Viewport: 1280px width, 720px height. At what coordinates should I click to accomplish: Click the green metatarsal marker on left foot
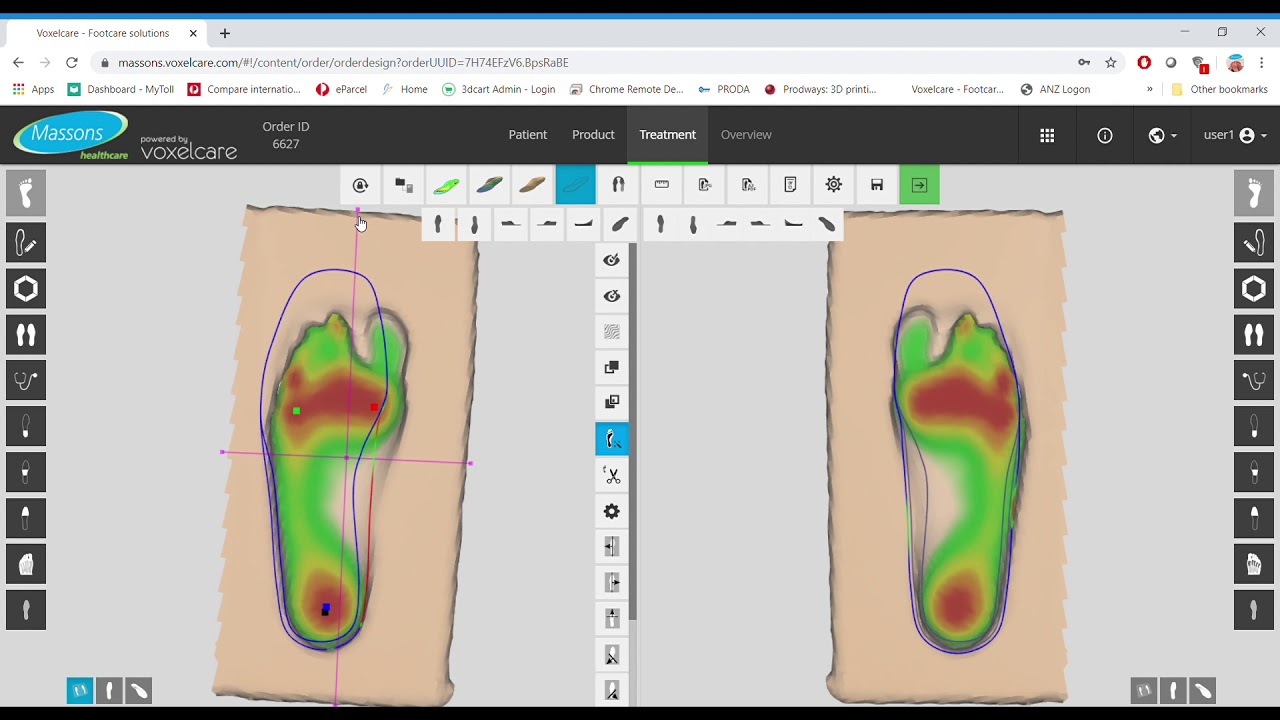[x=296, y=410]
